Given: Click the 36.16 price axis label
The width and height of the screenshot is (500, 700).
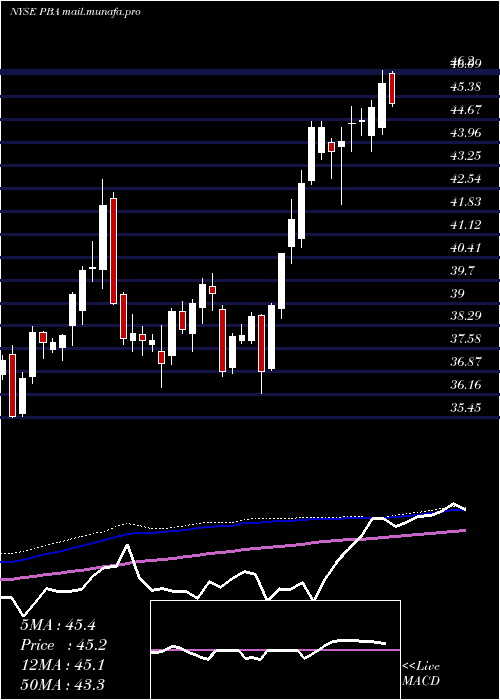Looking at the screenshot, I should click(465, 385).
